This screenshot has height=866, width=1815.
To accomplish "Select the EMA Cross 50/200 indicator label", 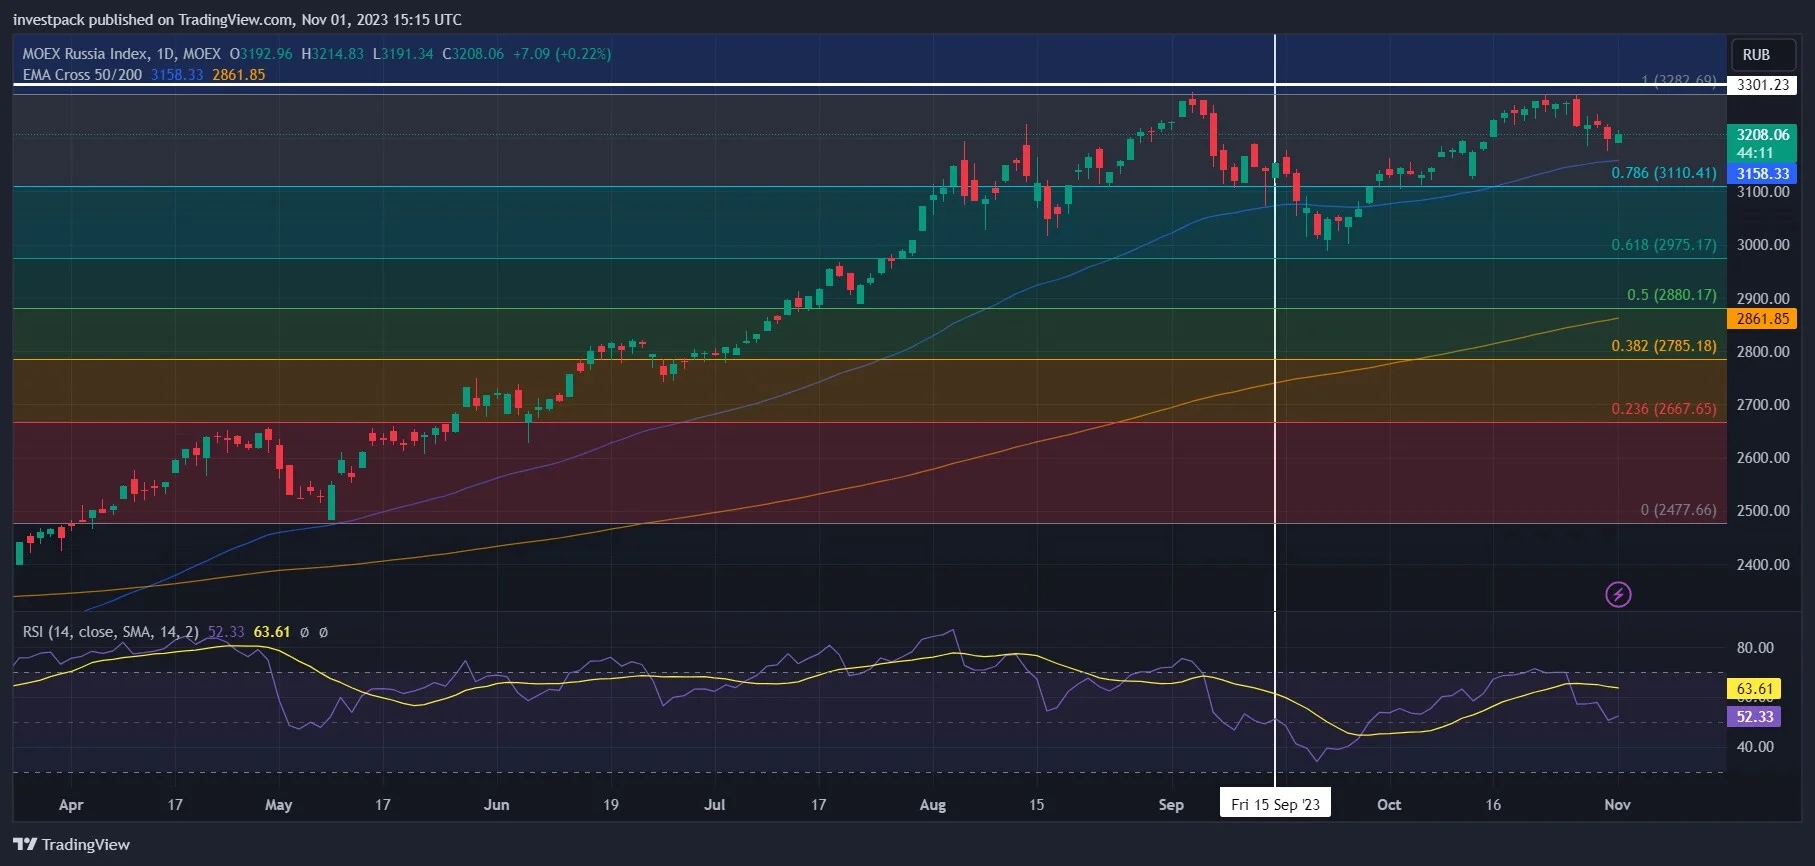I will coord(82,75).
